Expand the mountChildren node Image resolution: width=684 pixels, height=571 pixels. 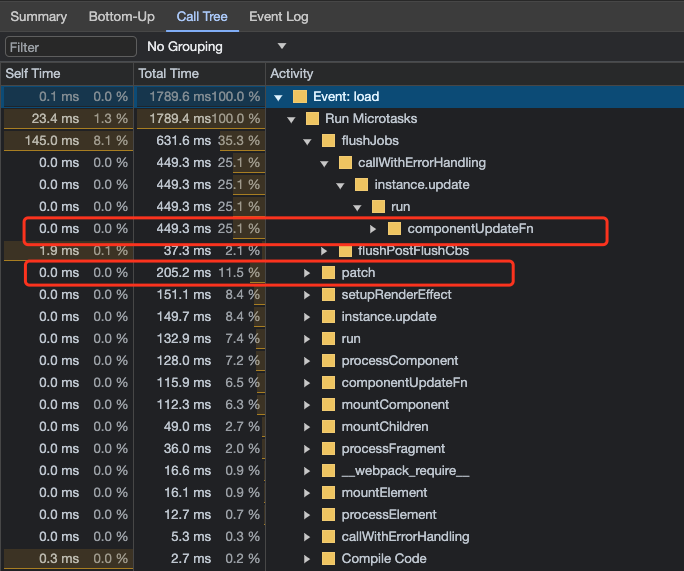[x=307, y=427]
